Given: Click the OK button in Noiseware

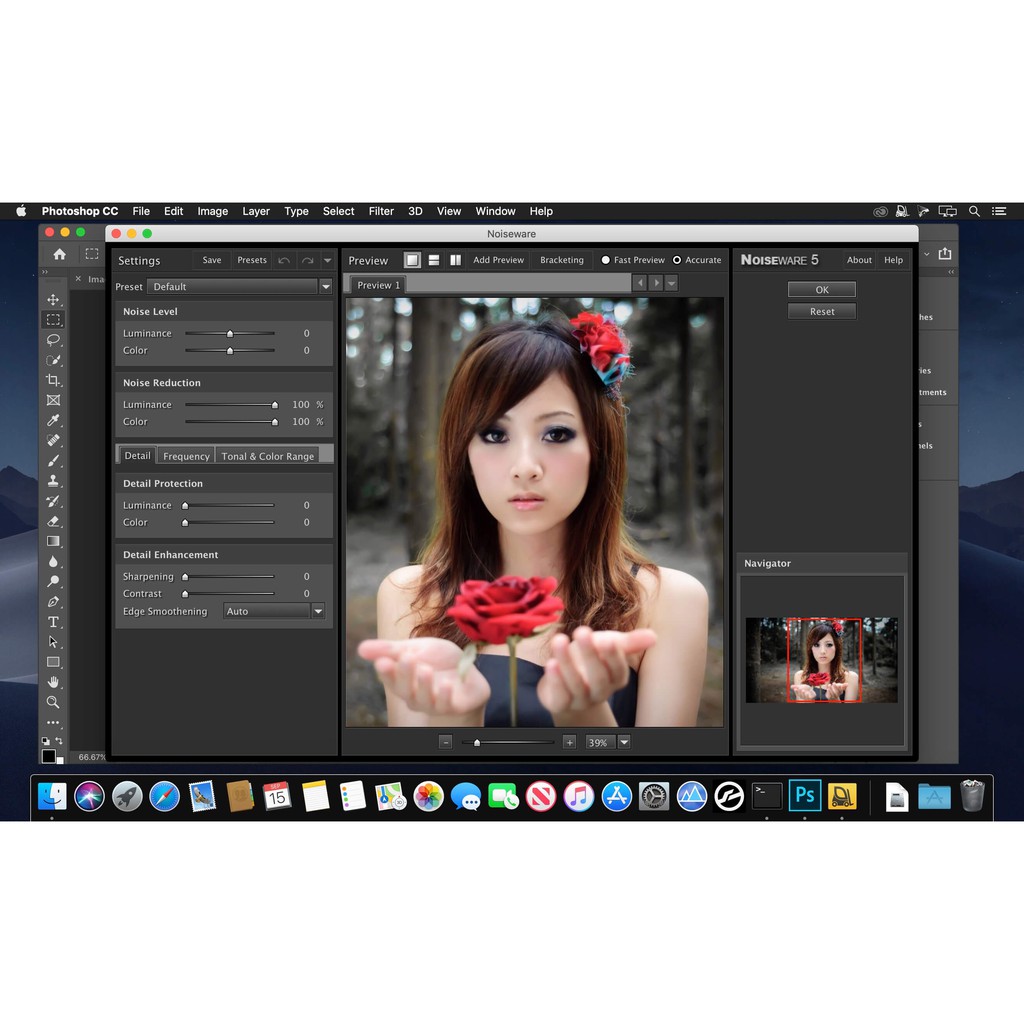Looking at the screenshot, I should [x=821, y=289].
